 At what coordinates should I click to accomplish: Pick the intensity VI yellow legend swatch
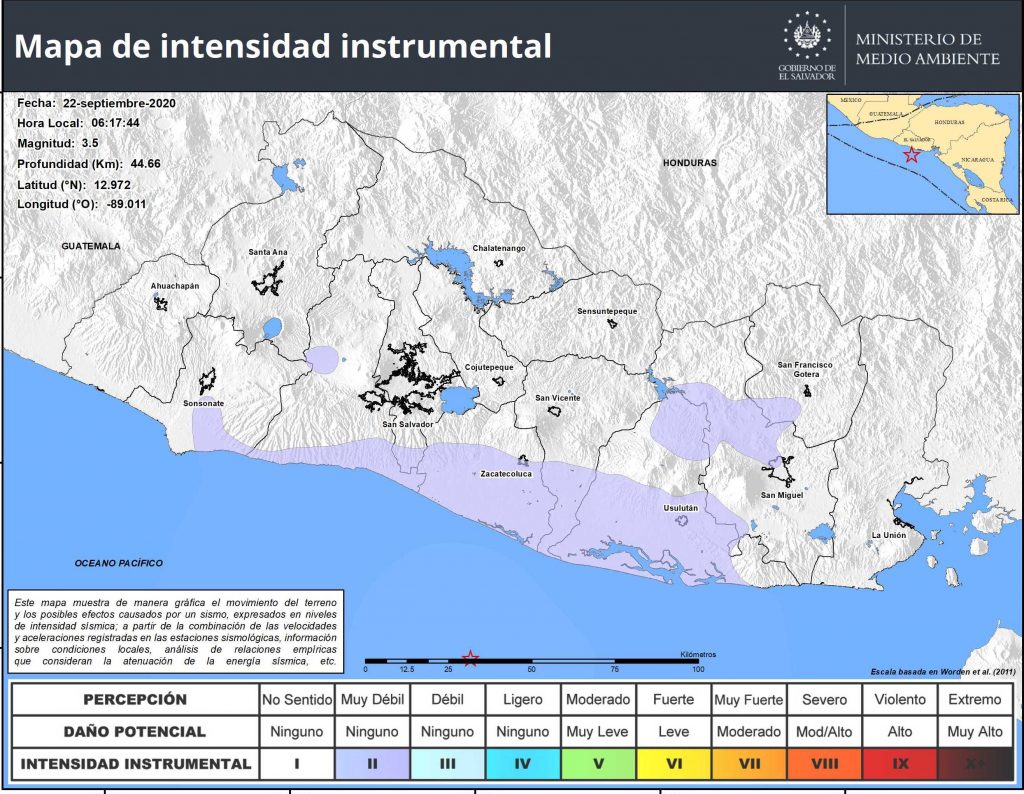(673, 764)
